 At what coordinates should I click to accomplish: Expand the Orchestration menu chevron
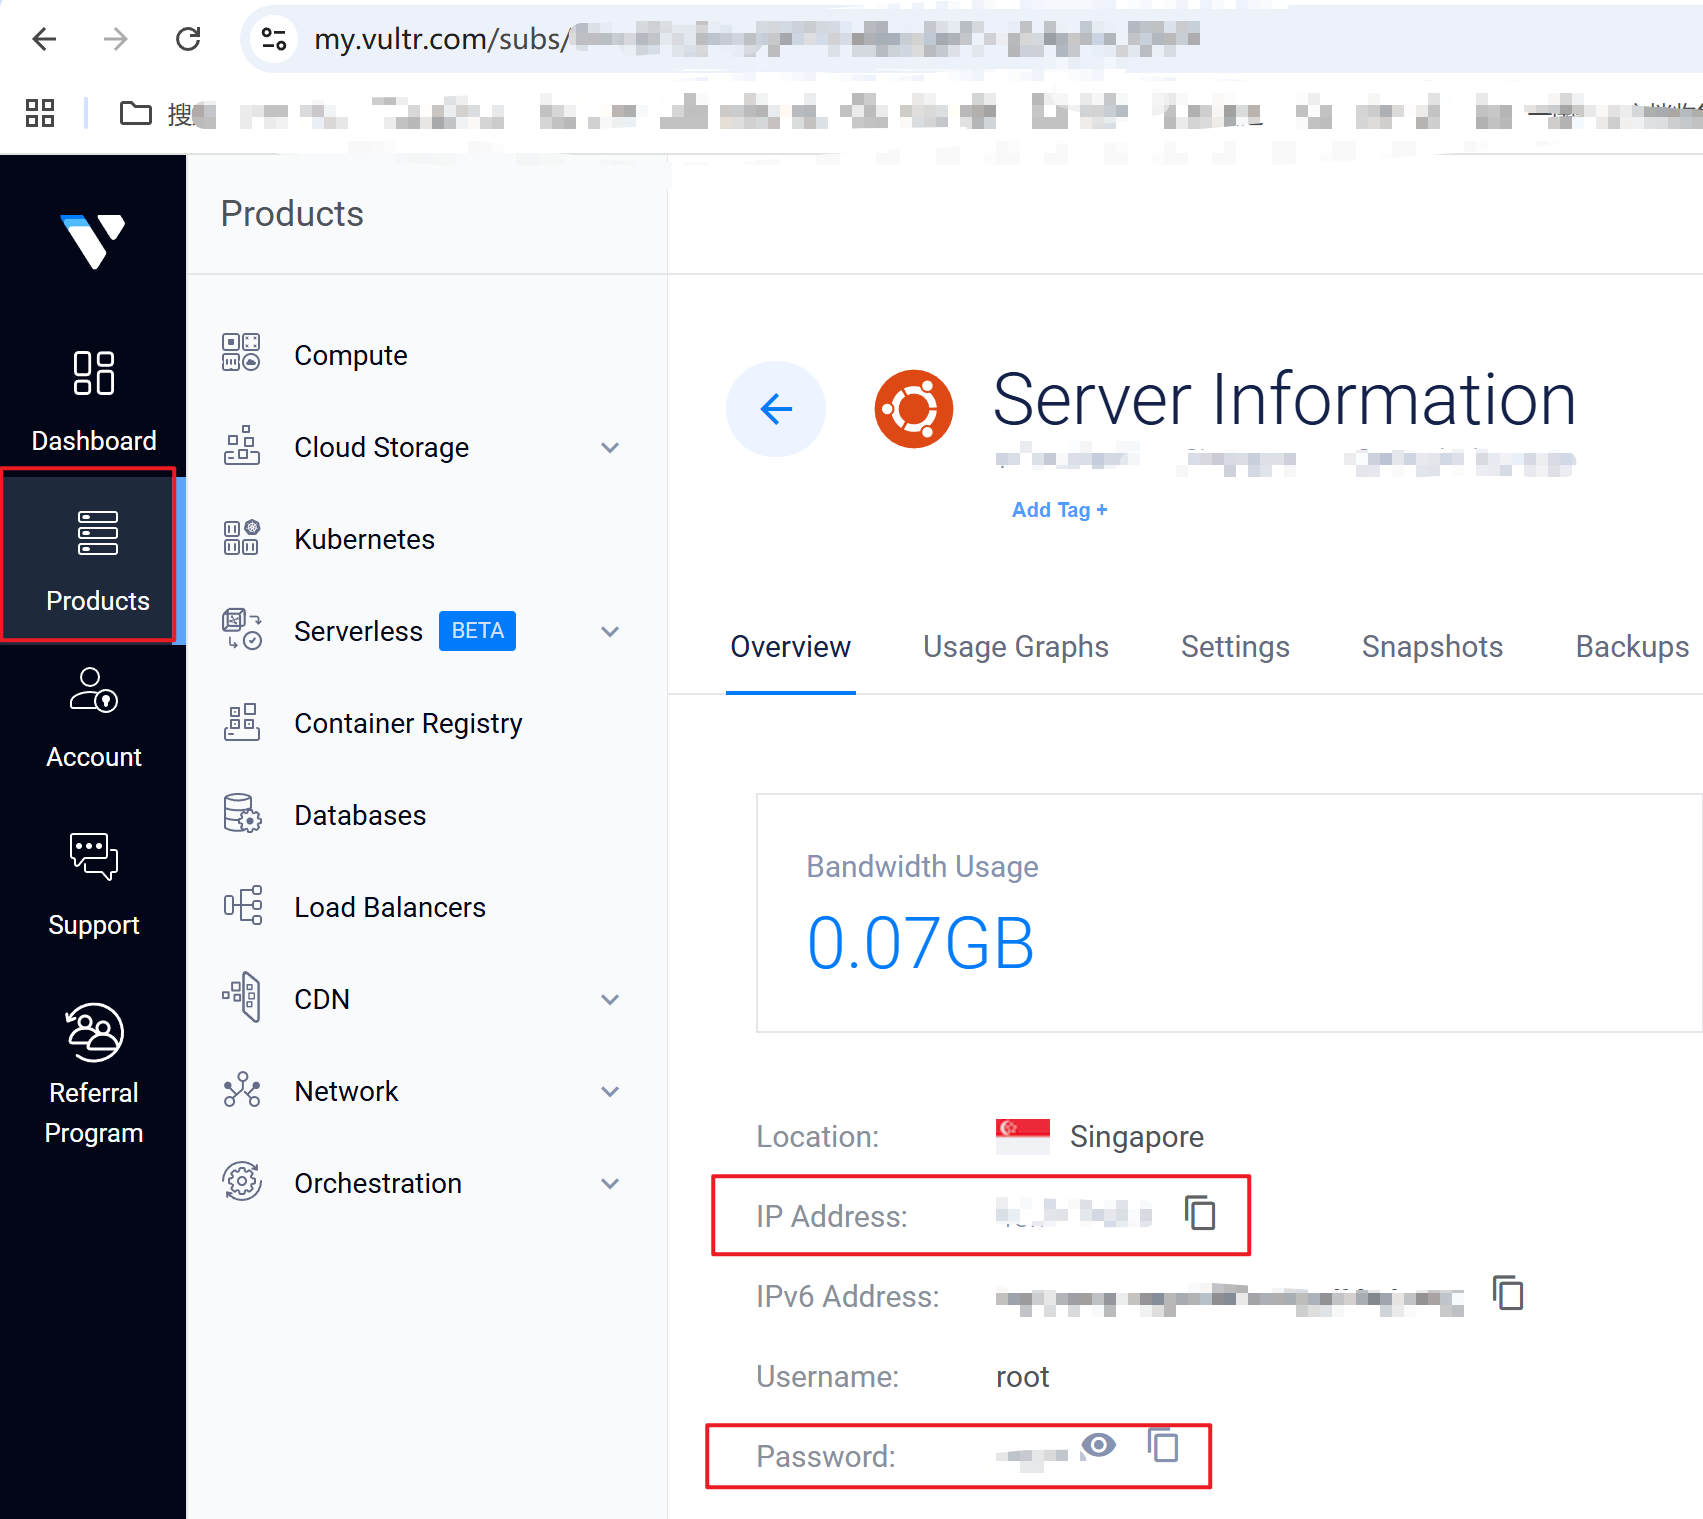point(610,1184)
